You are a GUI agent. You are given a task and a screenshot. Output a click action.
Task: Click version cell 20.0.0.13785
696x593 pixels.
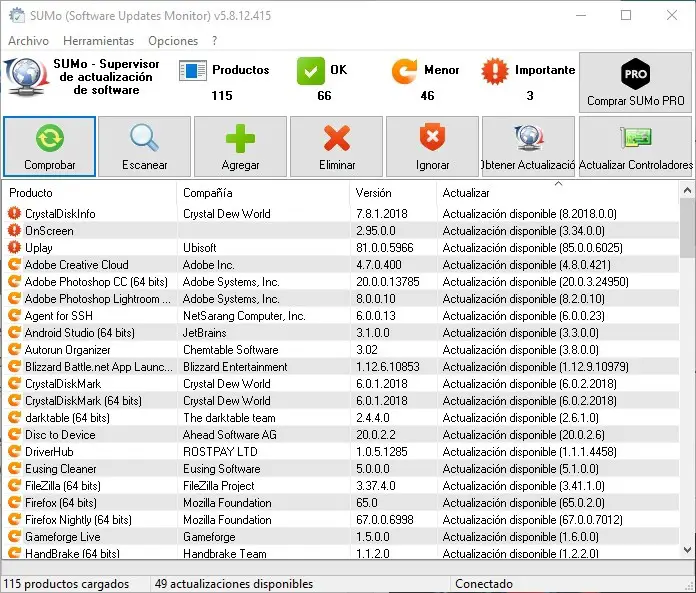coord(388,281)
